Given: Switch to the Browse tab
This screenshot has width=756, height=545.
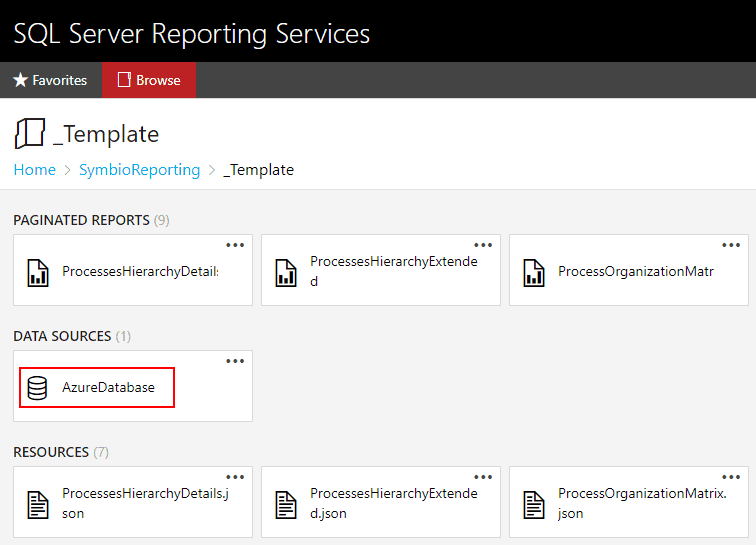Looking at the screenshot, I should click(148, 80).
